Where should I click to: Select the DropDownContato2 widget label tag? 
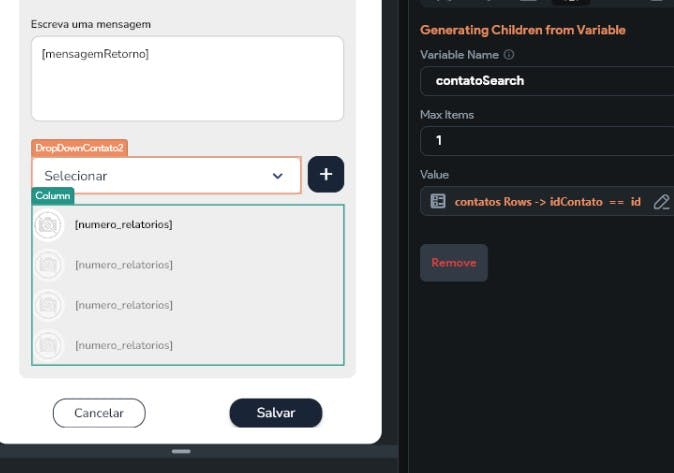point(79,148)
